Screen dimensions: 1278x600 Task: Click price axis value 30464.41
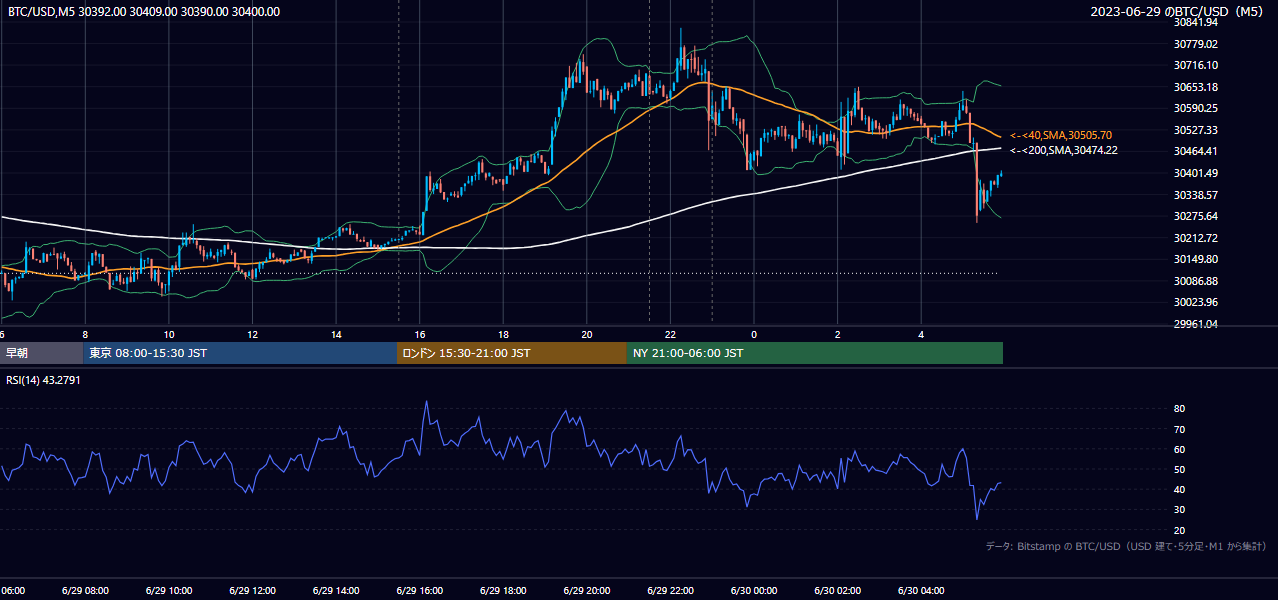pyautogui.click(x=1196, y=151)
